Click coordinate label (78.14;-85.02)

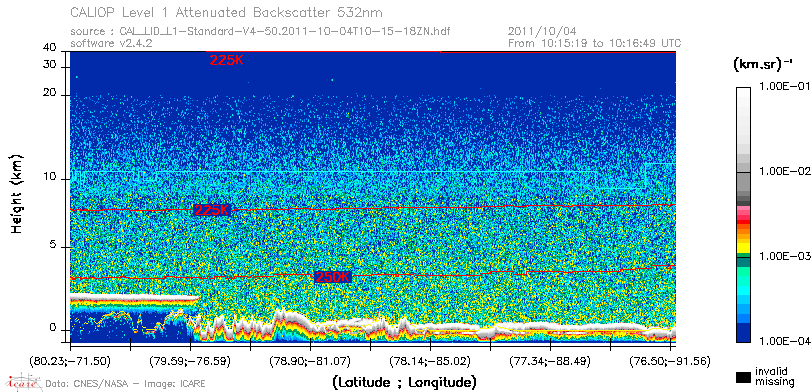point(430,361)
